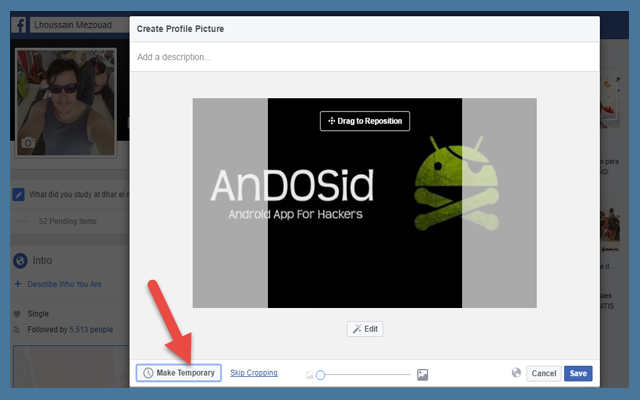Screen dimensions: 640x400
Task: Open the globe privacy selector near Cancel
Action: (516, 373)
